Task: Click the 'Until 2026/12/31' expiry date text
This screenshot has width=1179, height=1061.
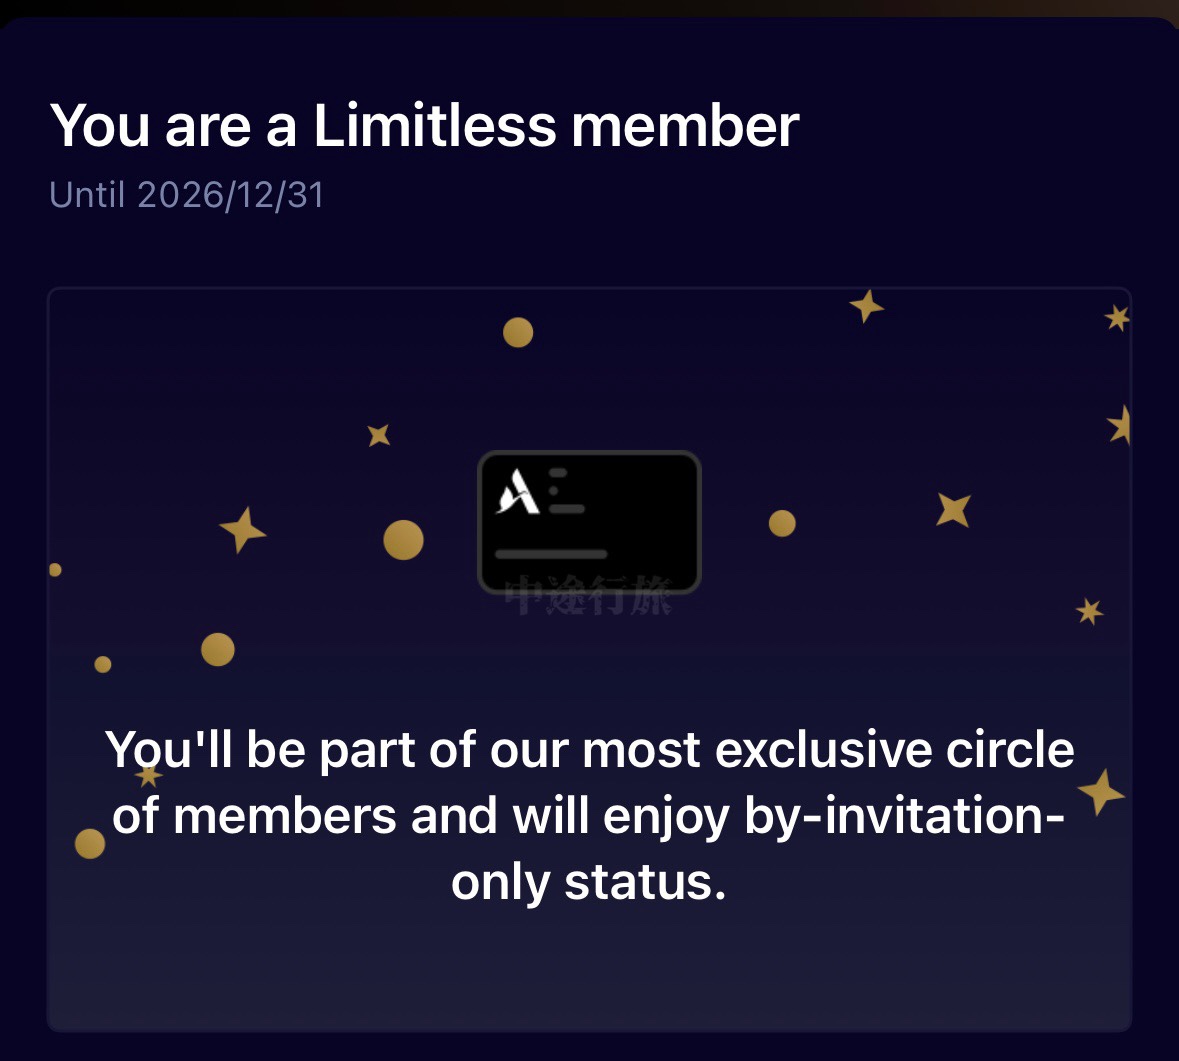Action: (186, 195)
